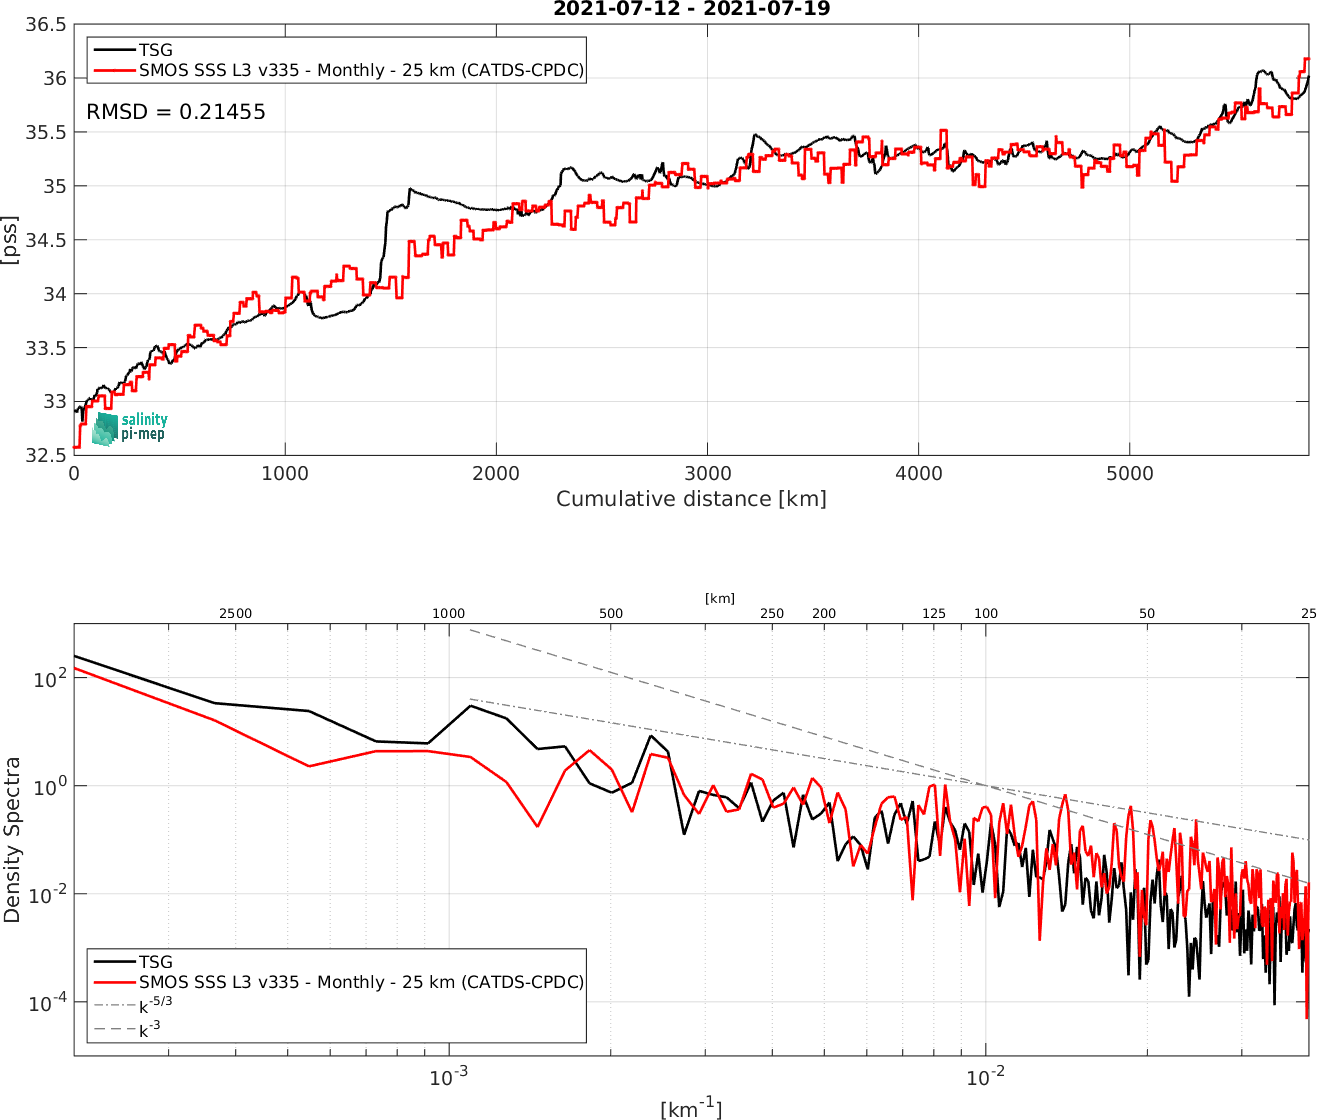Click the 36.5 tick label on top y-axis
The image size is (1317, 1120).
click(46, 24)
